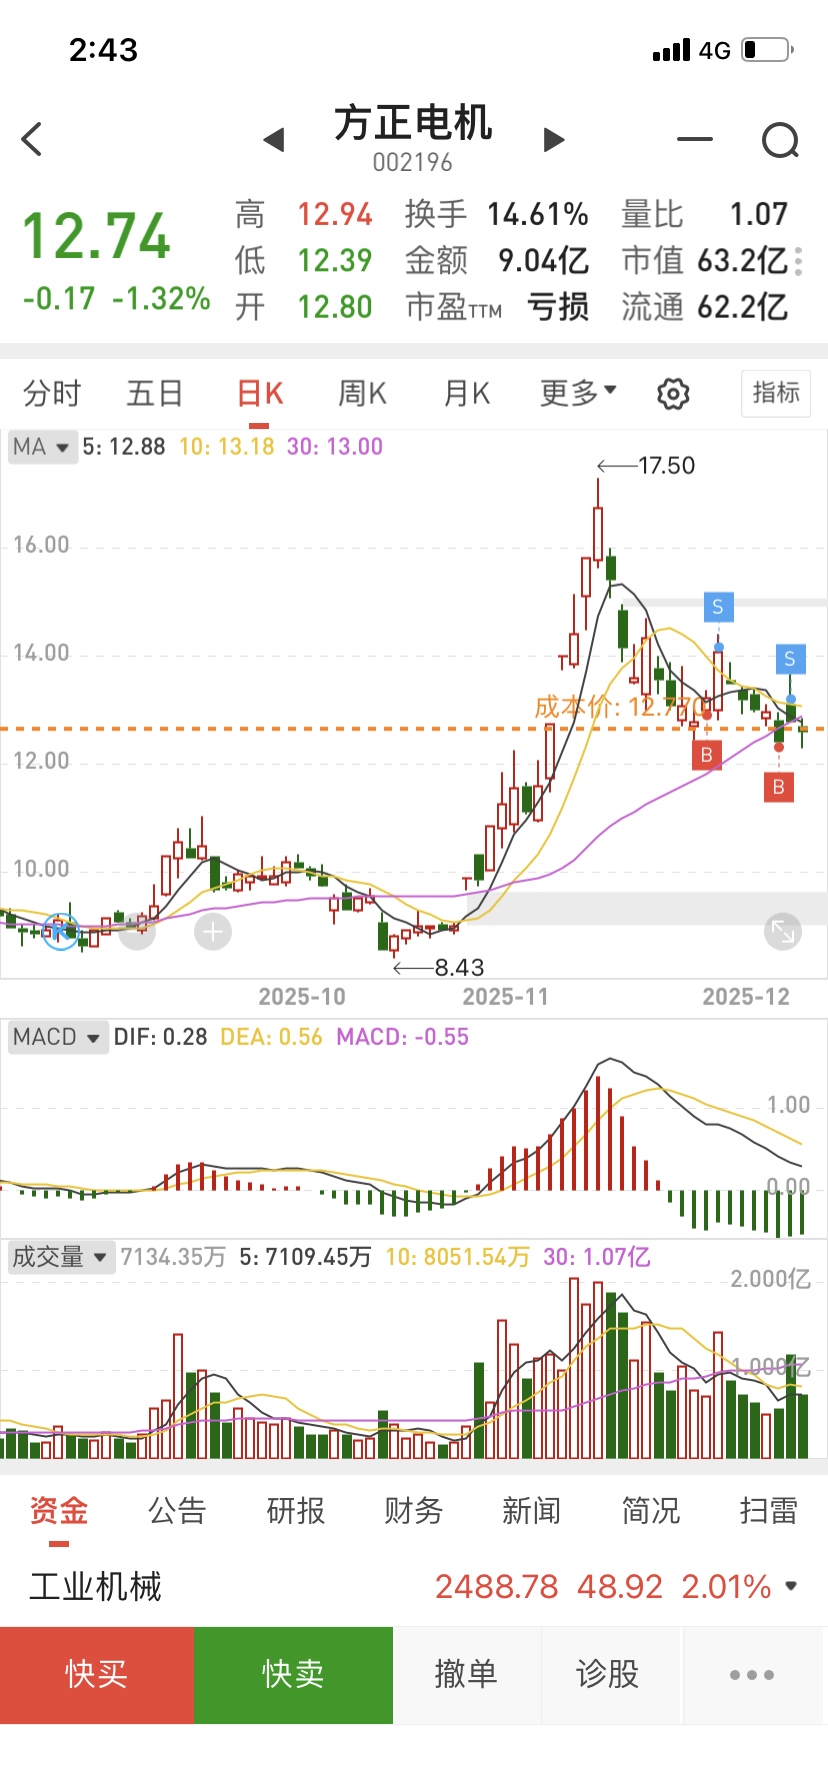Viewport: 828px width, 1792px height.
Task: Tap the cellular signal bars icon
Action: [x=671, y=50]
